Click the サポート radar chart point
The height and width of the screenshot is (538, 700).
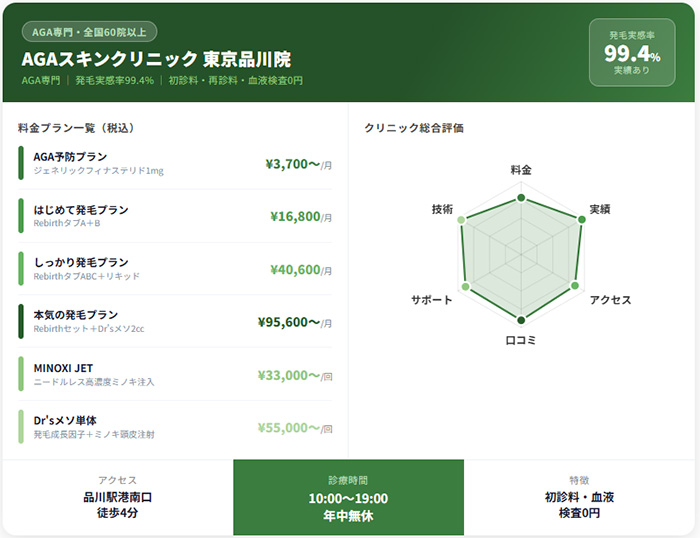point(465,287)
